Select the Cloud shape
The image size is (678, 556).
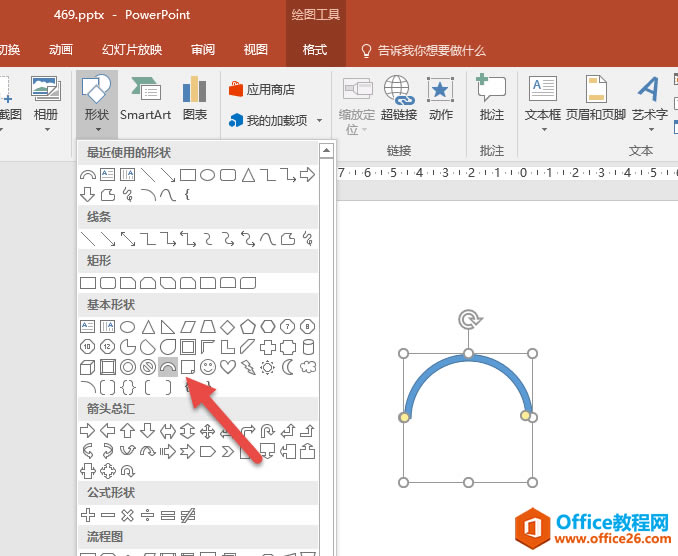(308, 367)
